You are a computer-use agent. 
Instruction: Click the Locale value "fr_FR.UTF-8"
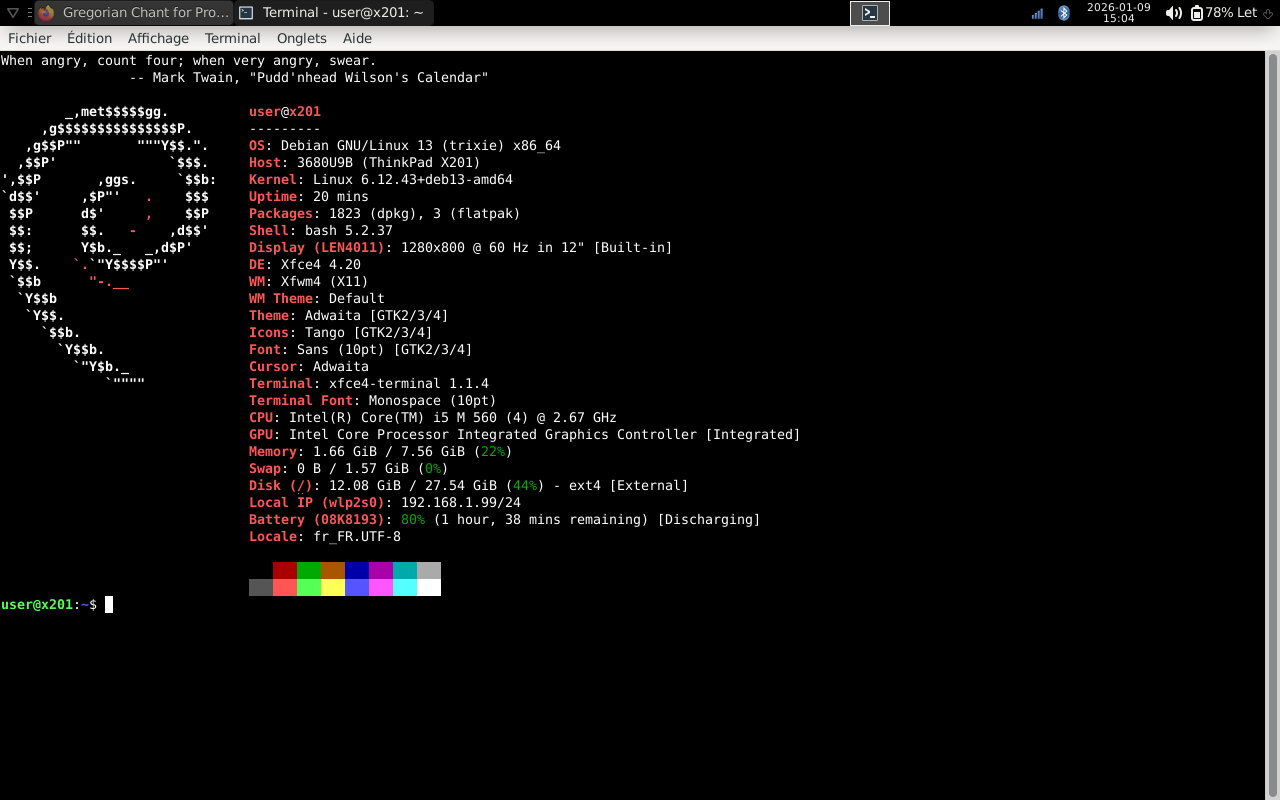coord(357,537)
